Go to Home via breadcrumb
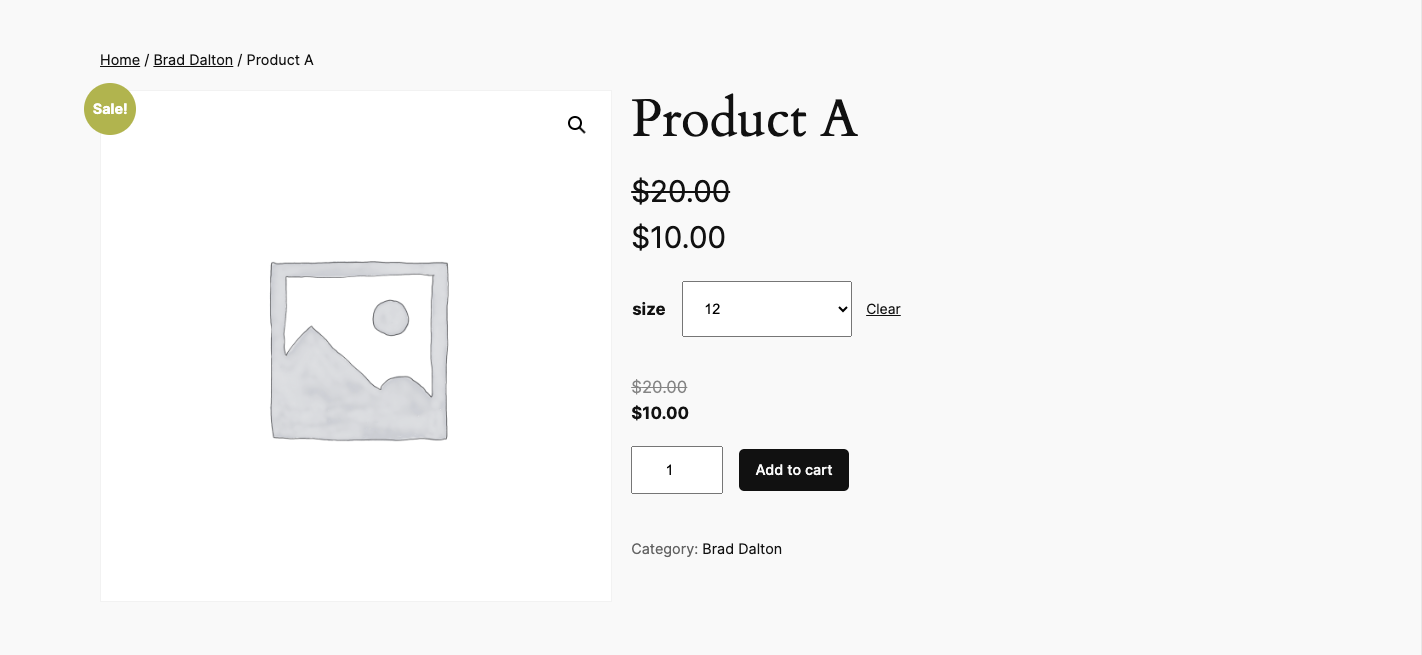Image resolution: width=1422 pixels, height=655 pixels. pos(120,60)
